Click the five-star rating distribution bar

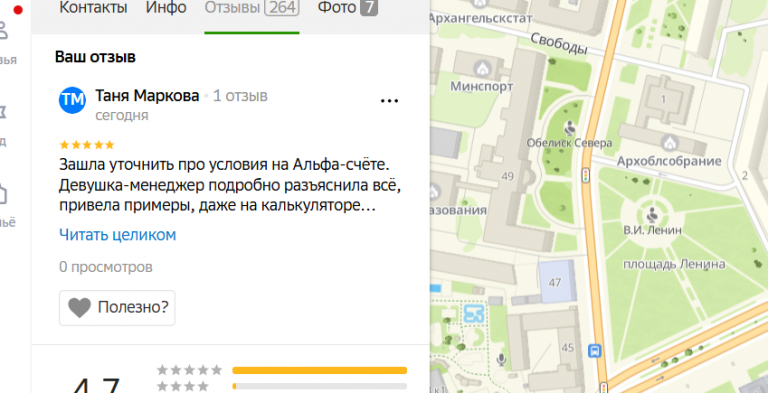point(319,370)
